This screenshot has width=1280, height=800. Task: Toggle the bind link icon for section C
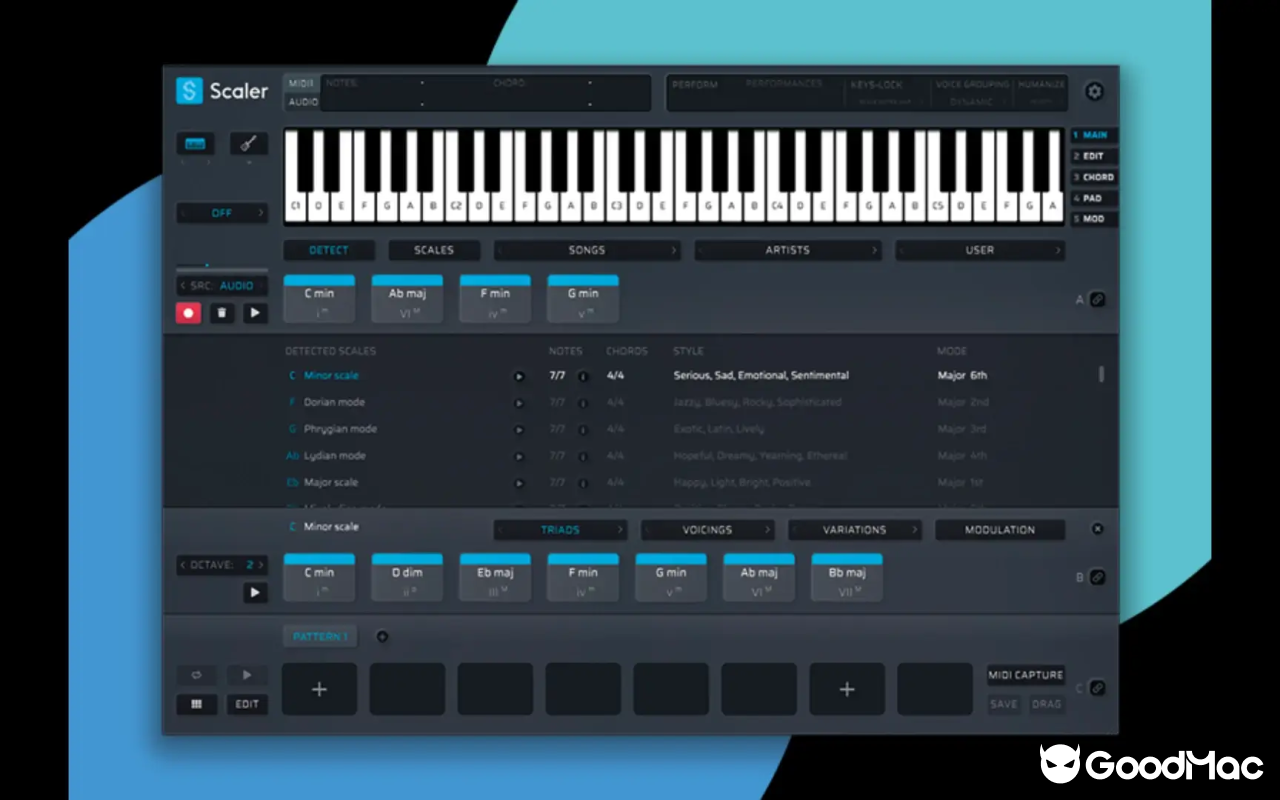pos(1097,687)
